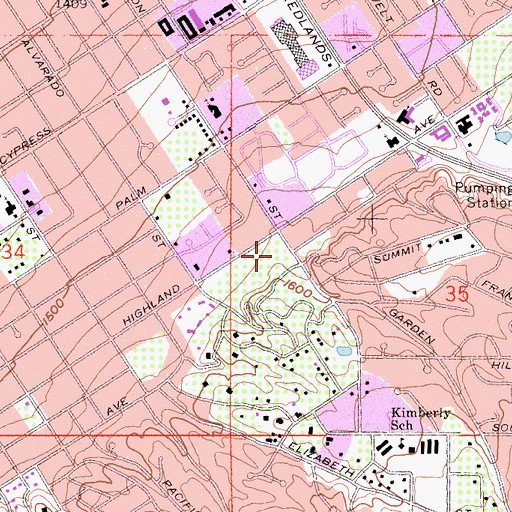Screen dimensions: 512x512
Task: Click the "1600" contour elevation label
Action: (298, 289)
